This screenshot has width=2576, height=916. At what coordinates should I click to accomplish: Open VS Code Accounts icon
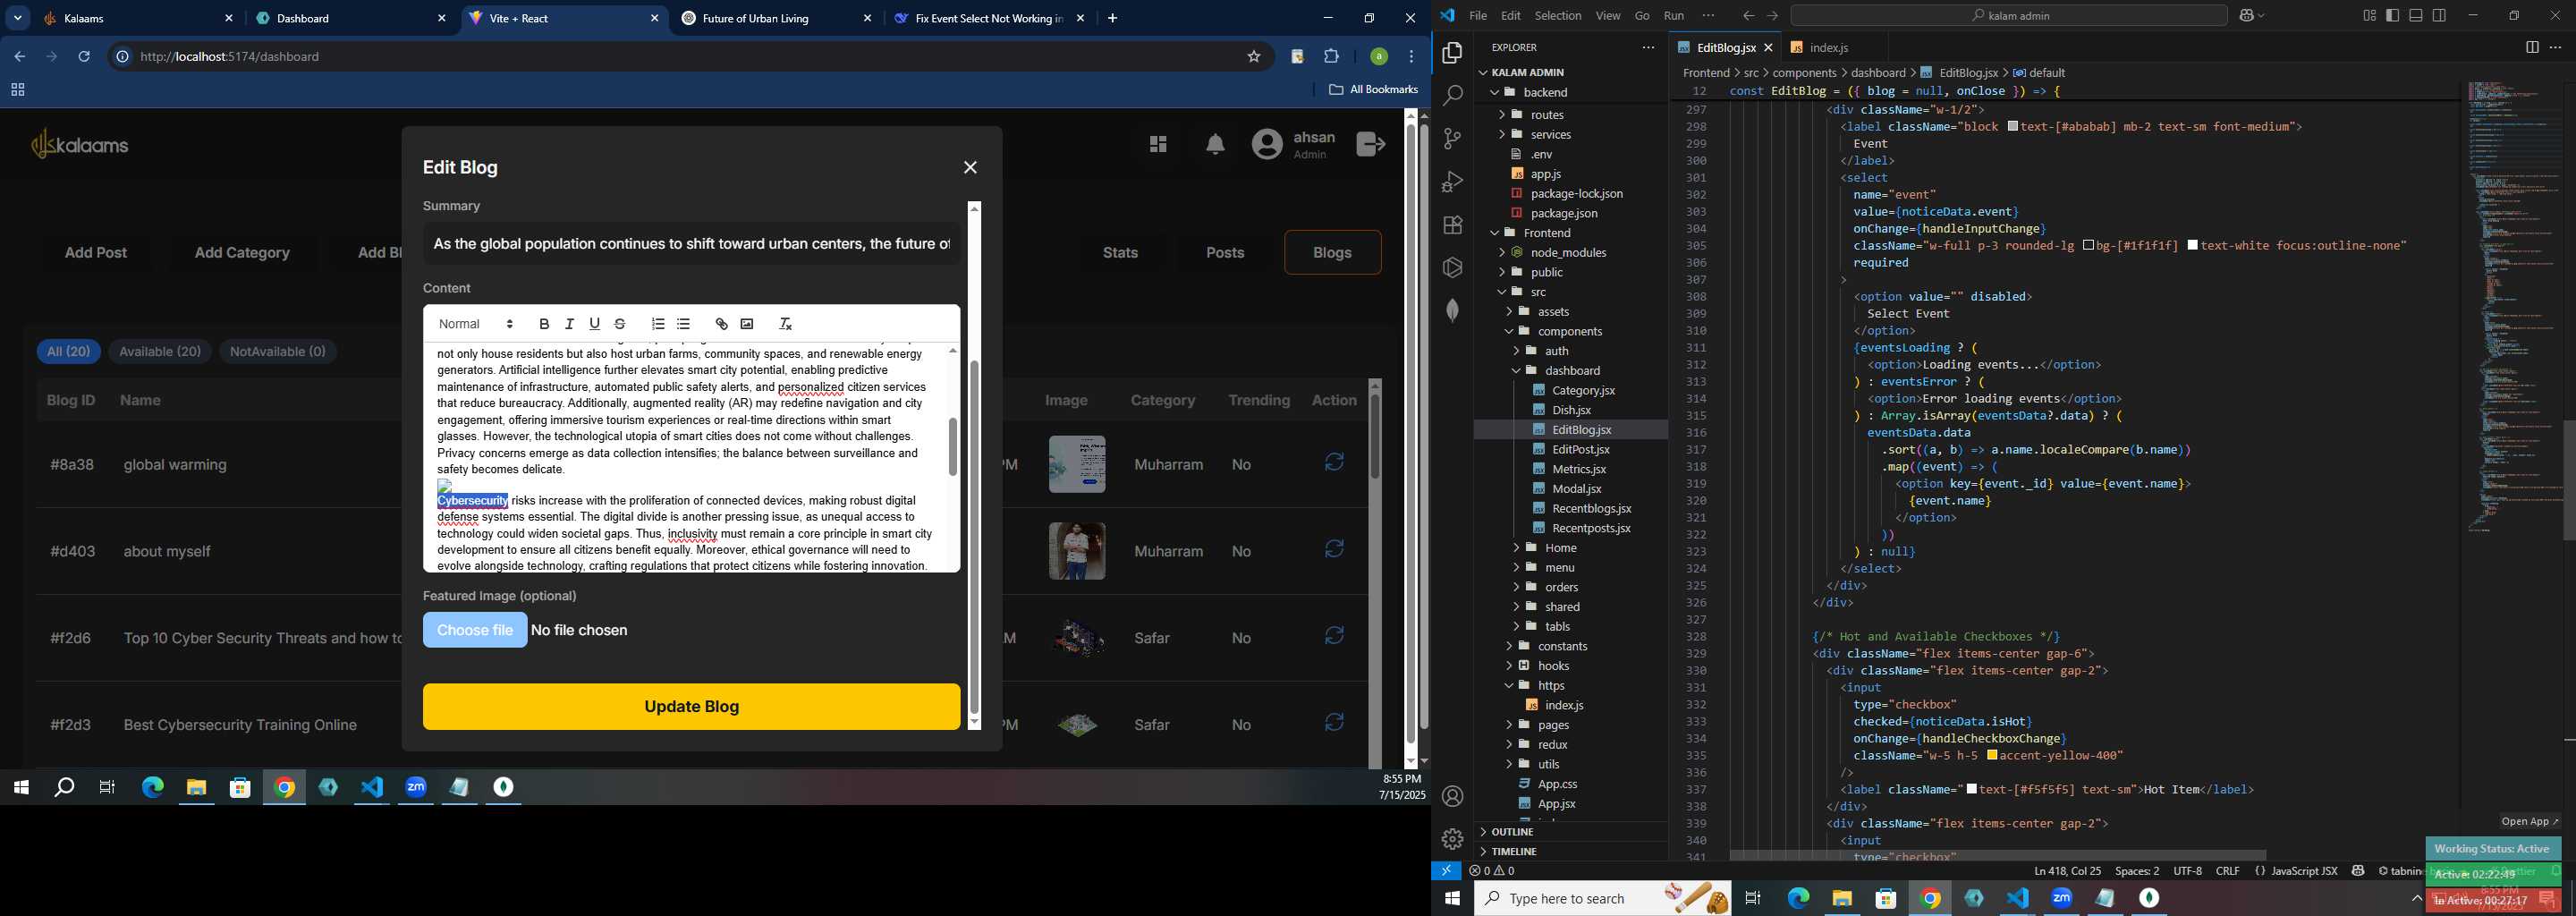coord(1453,797)
